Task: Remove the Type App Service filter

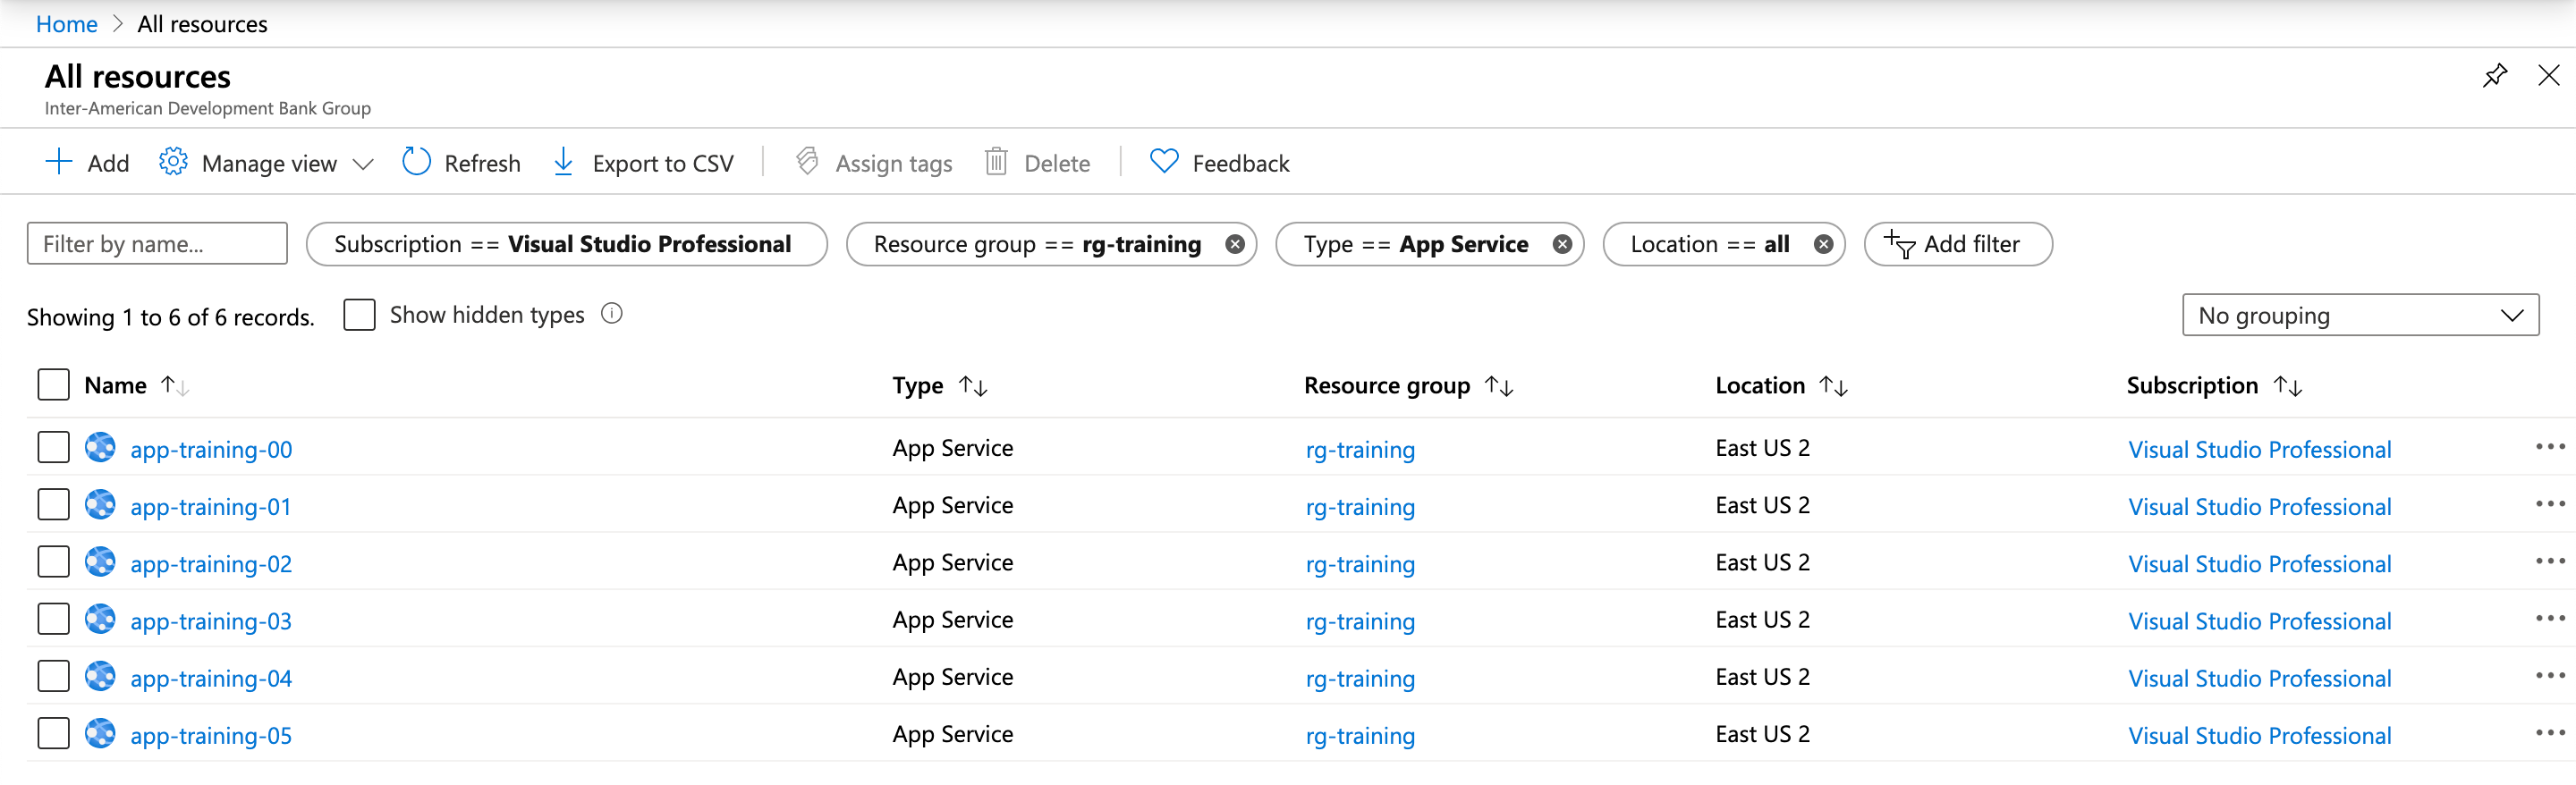Action: pyautogui.click(x=1562, y=244)
